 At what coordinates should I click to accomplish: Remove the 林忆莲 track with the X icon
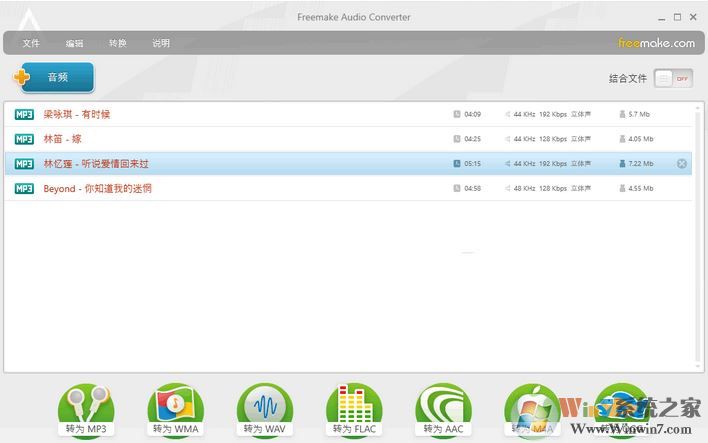[x=682, y=164]
